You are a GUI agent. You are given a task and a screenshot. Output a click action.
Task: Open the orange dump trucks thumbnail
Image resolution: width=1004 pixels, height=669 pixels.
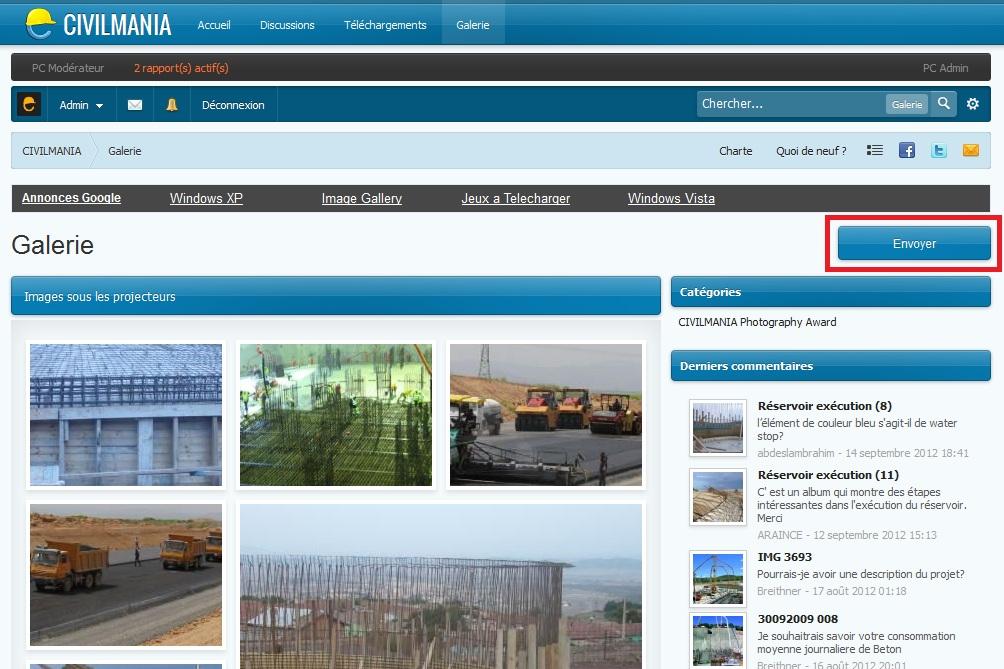[126, 575]
